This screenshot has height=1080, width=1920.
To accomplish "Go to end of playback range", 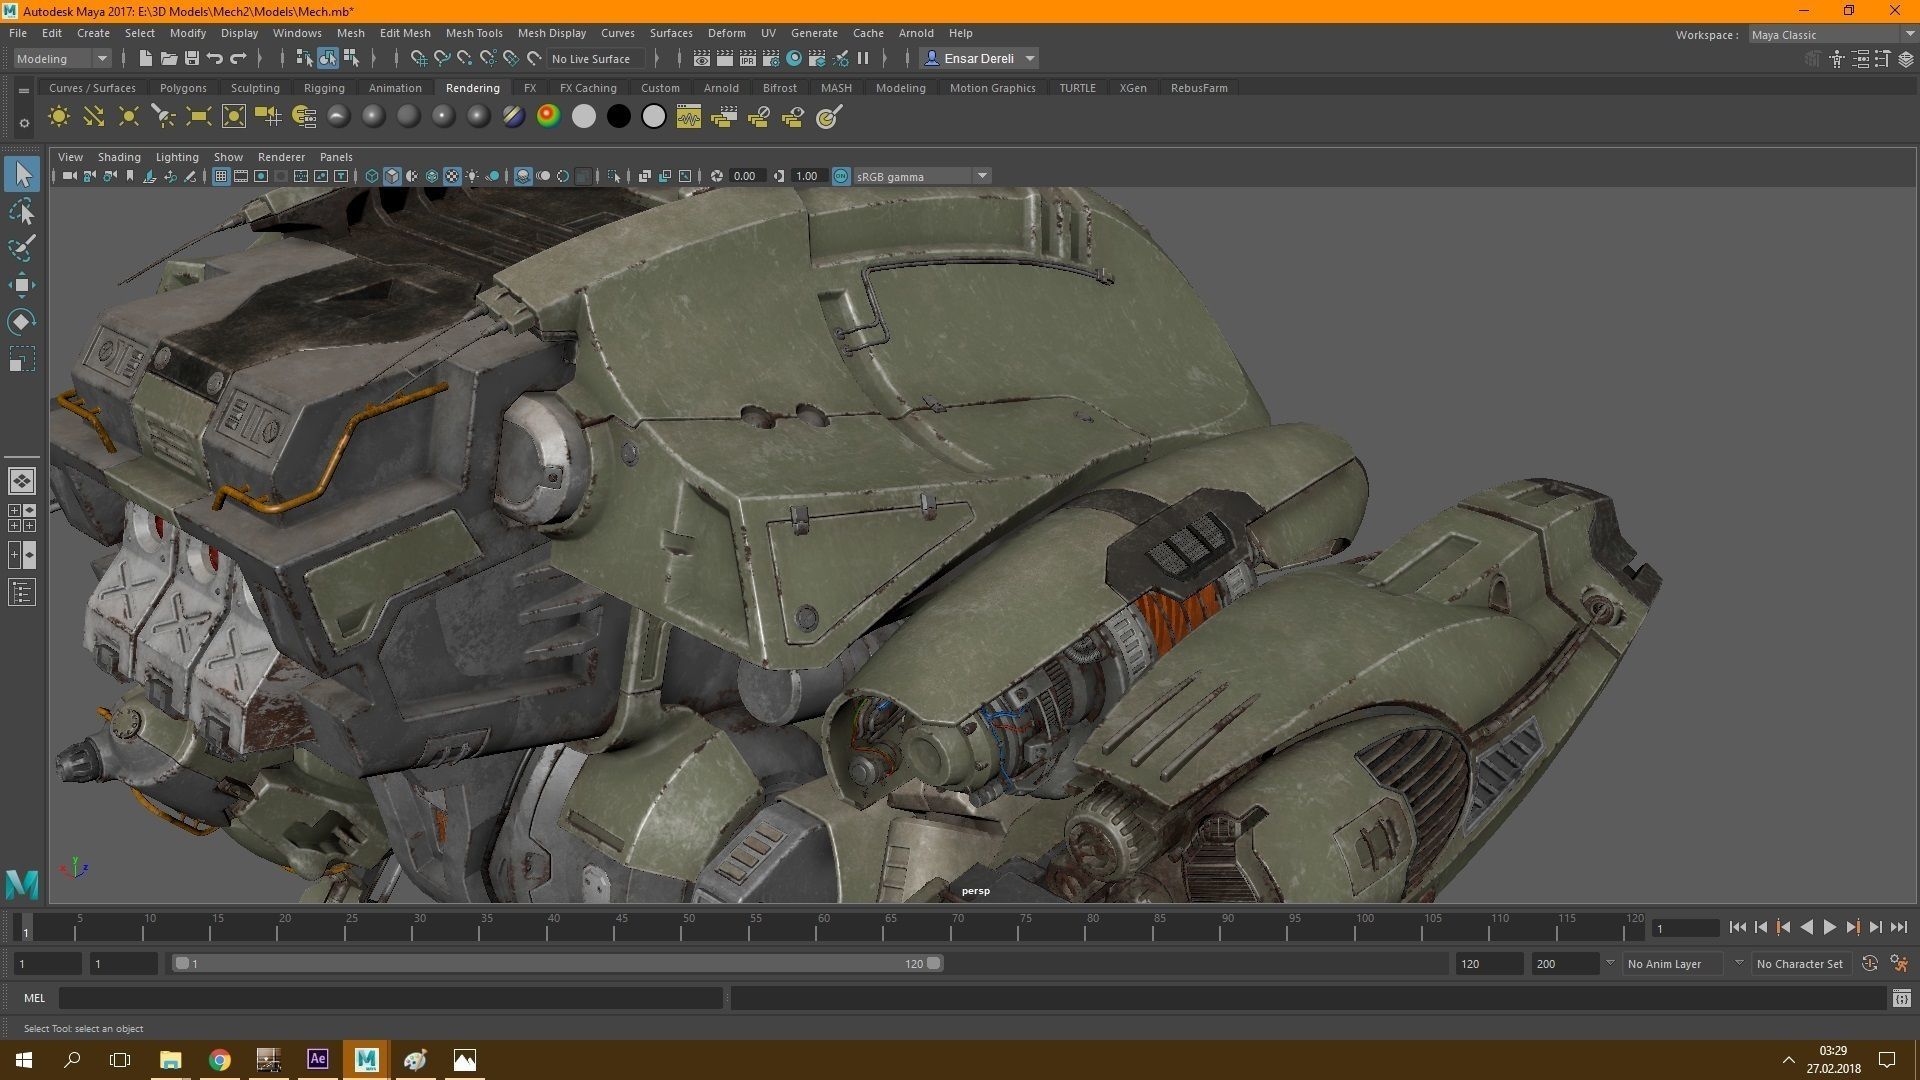I will pos(1899,928).
